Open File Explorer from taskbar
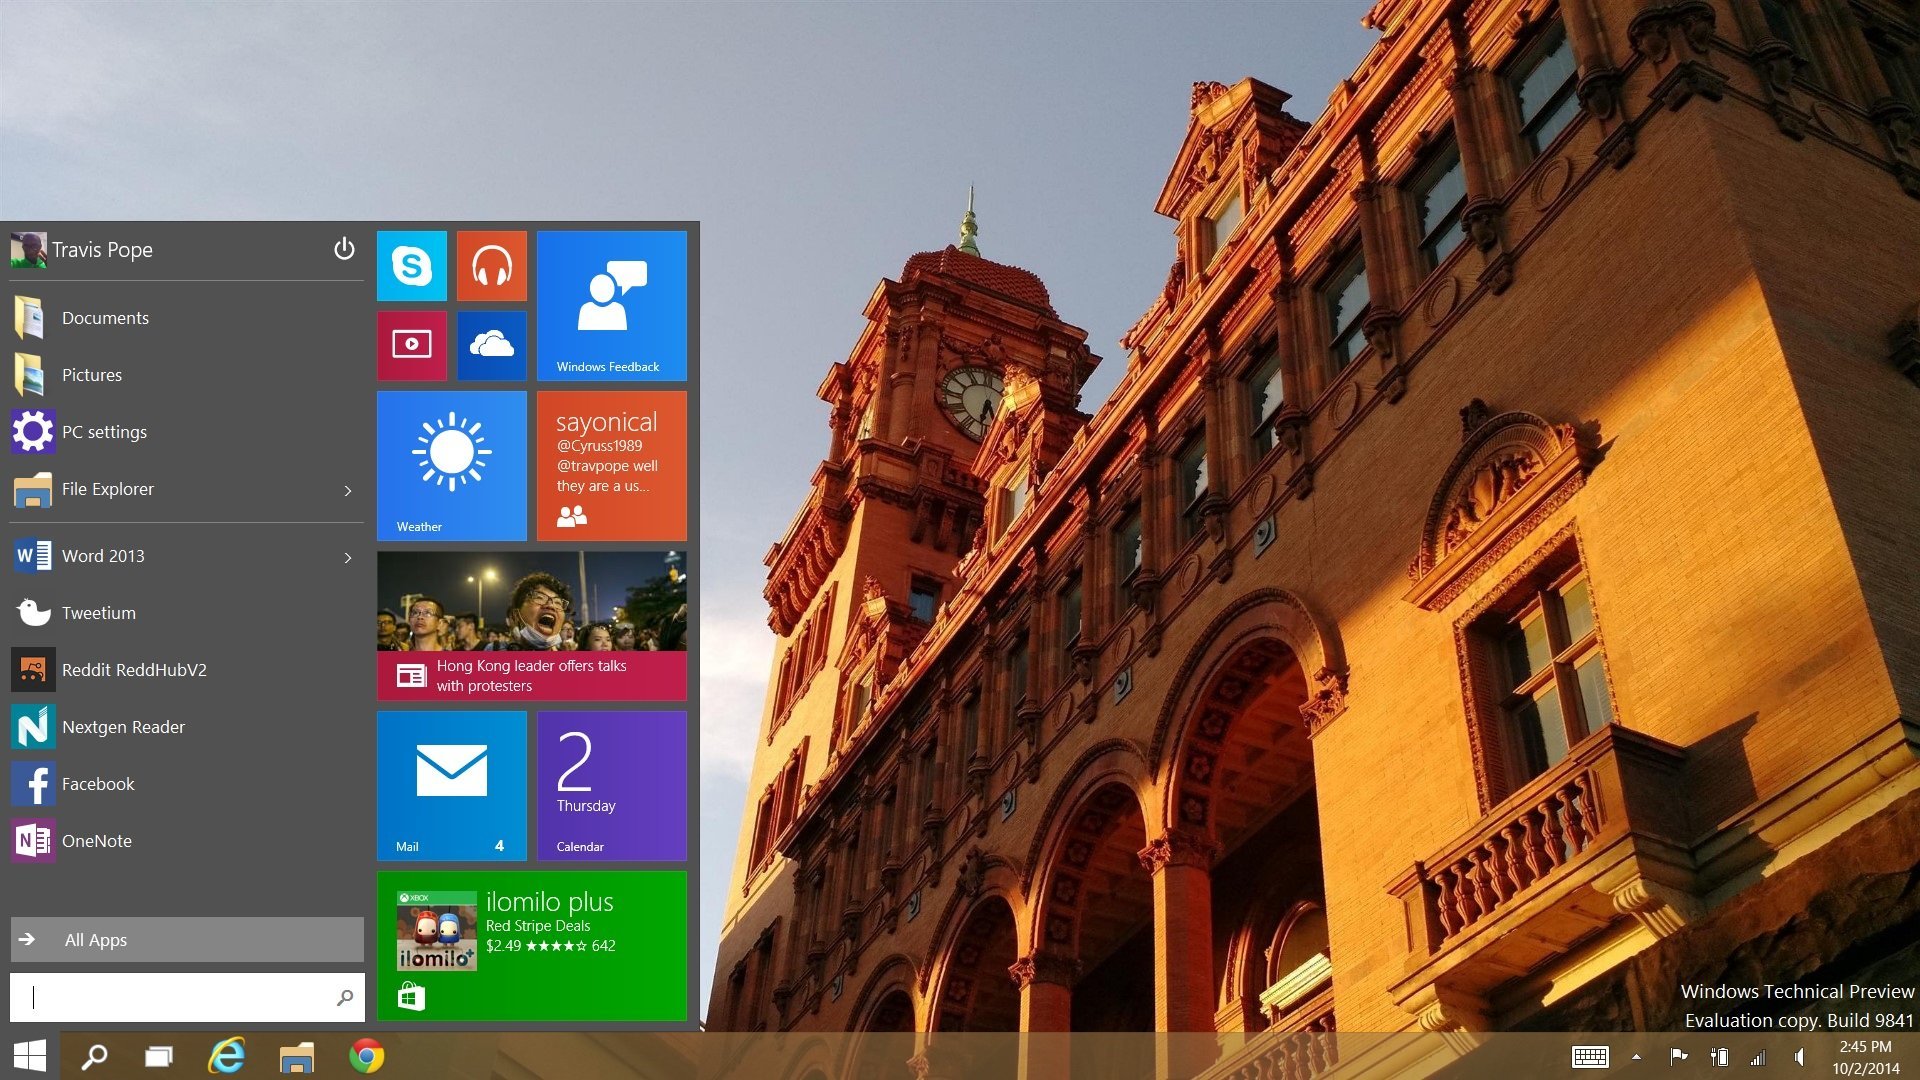Screen dimensions: 1920x1080 (297, 1056)
